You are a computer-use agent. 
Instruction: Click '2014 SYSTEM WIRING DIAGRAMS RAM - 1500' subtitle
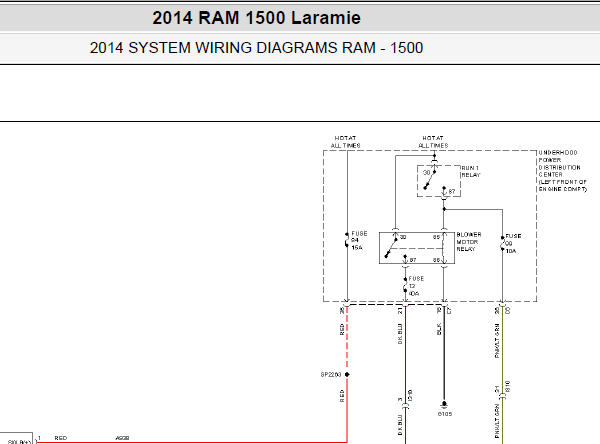256,48
